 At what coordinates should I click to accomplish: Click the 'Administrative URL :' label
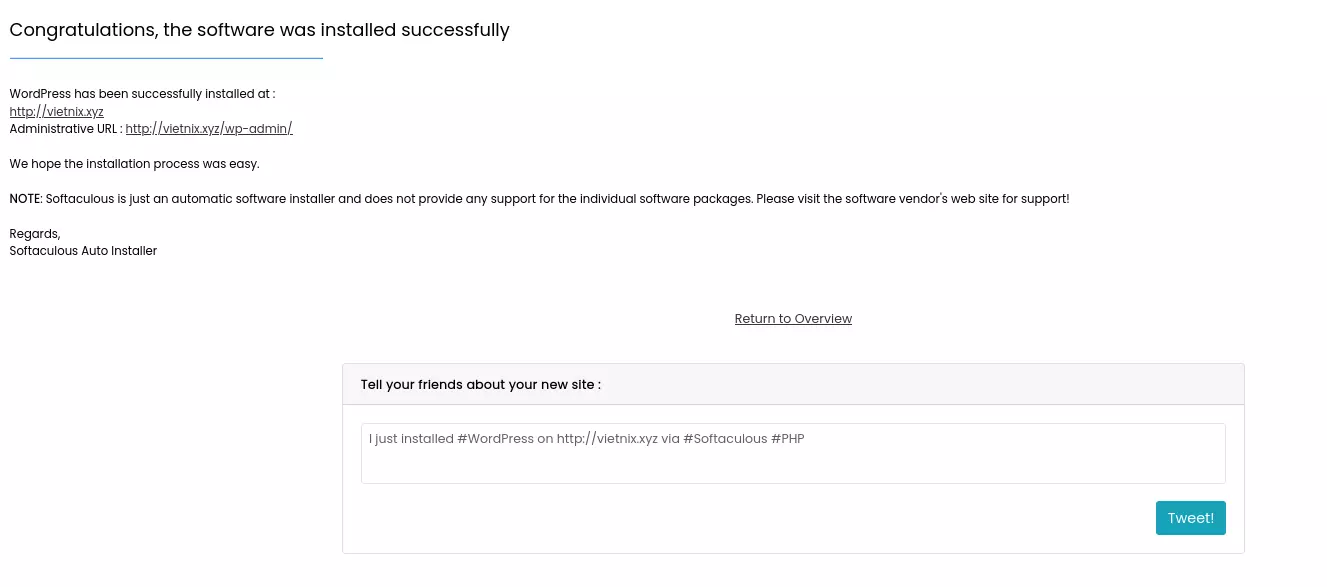coord(66,129)
